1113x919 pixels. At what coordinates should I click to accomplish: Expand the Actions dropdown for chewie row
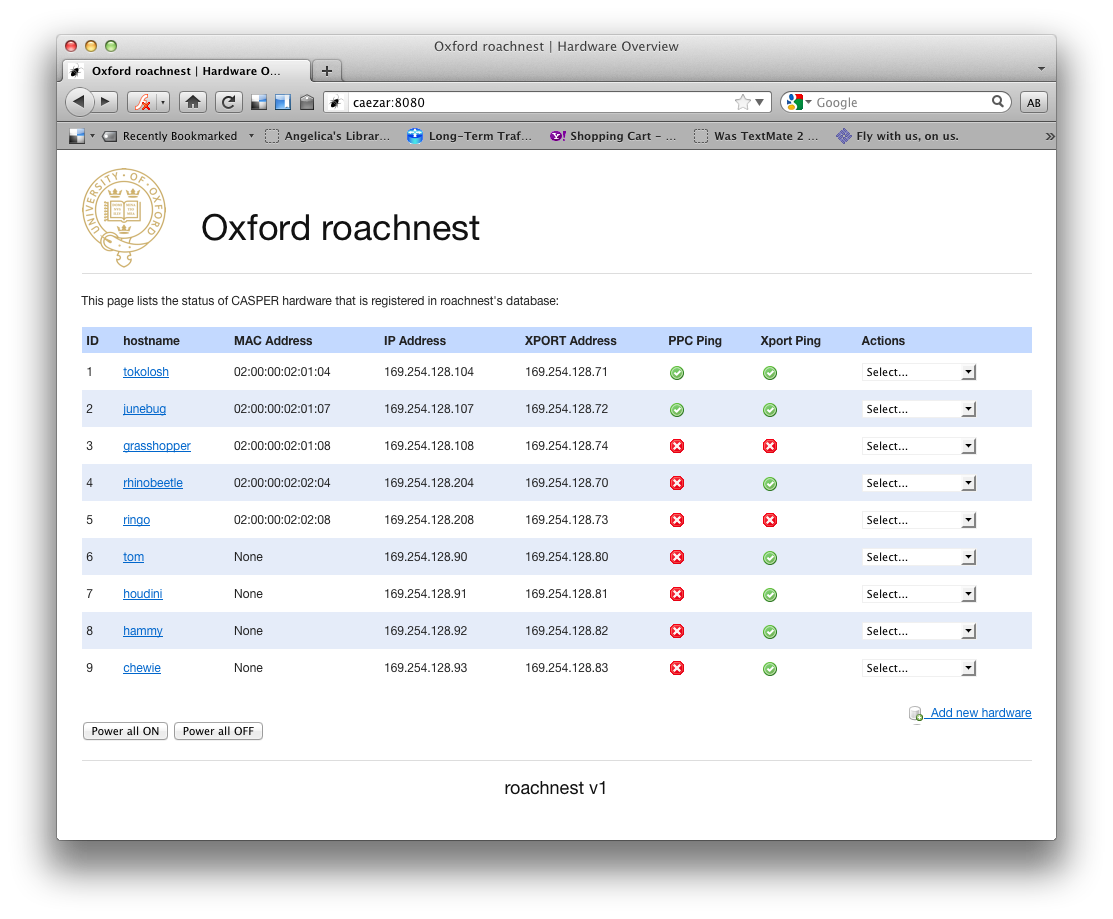click(x=918, y=668)
